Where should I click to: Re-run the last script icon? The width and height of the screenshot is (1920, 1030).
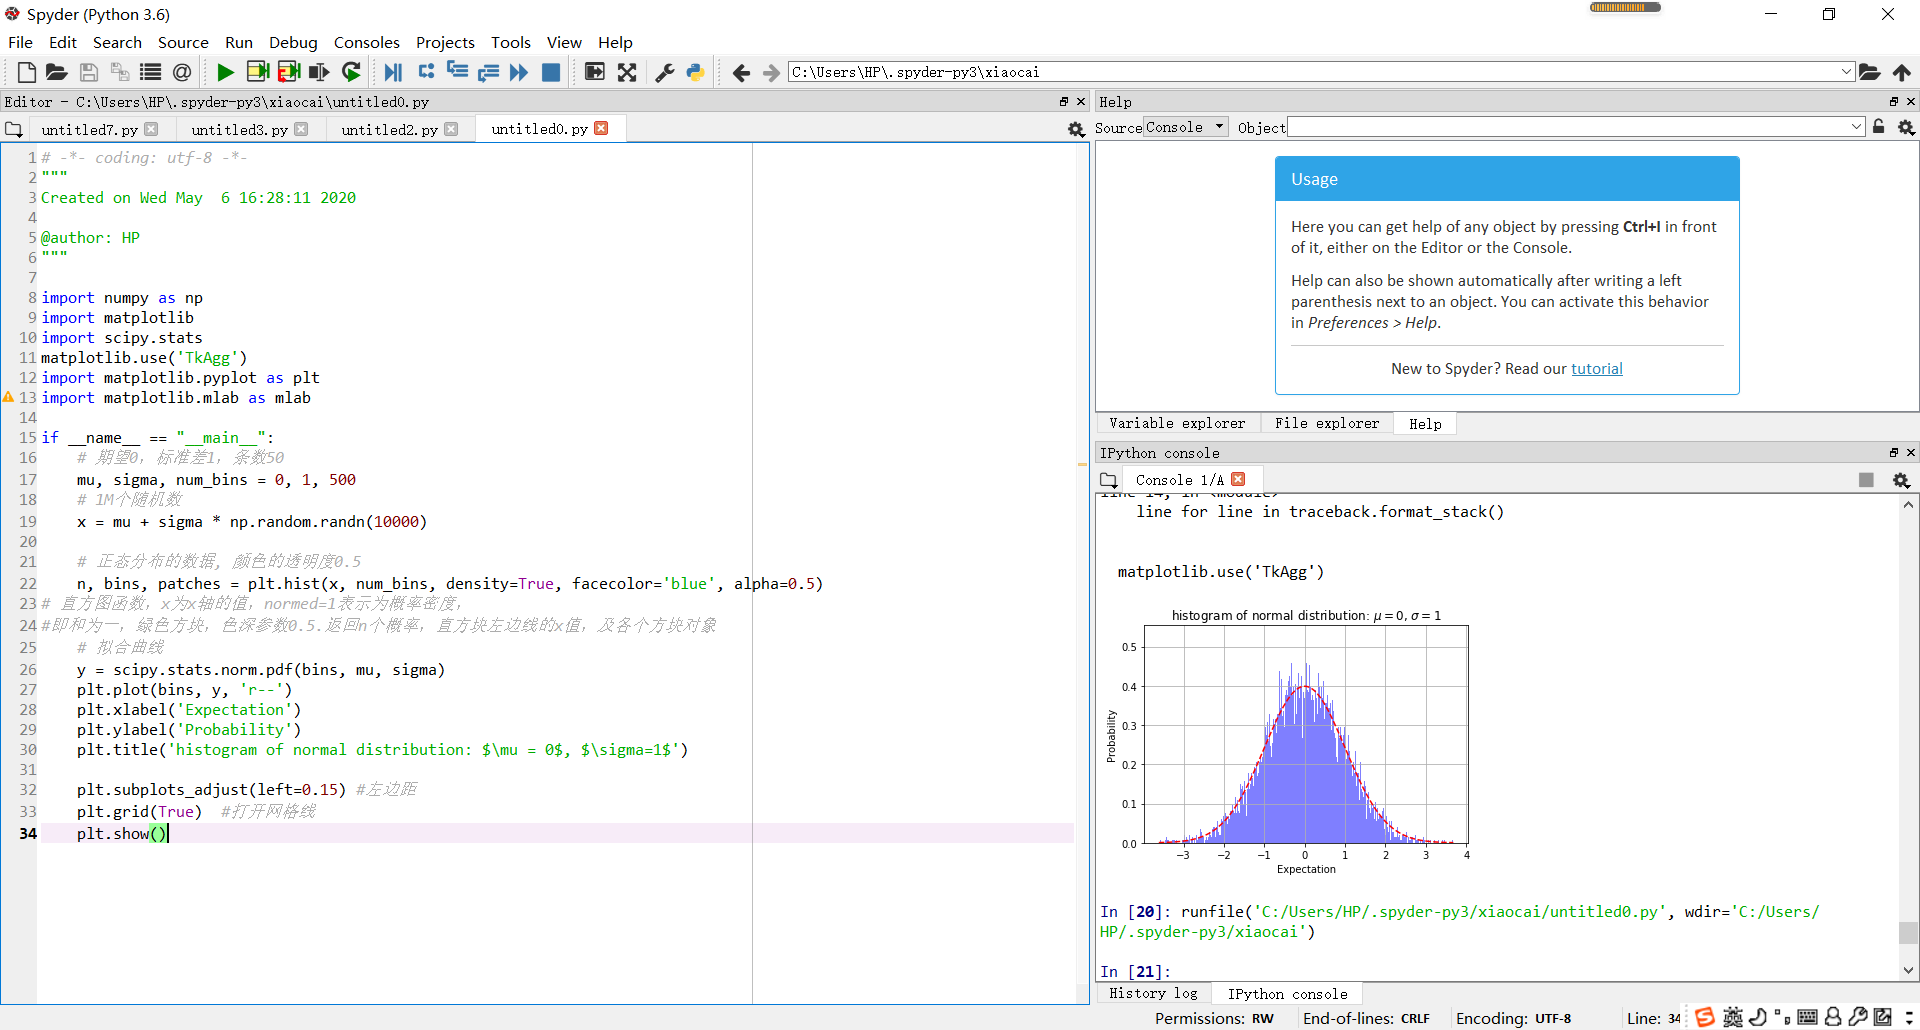pyautogui.click(x=351, y=72)
